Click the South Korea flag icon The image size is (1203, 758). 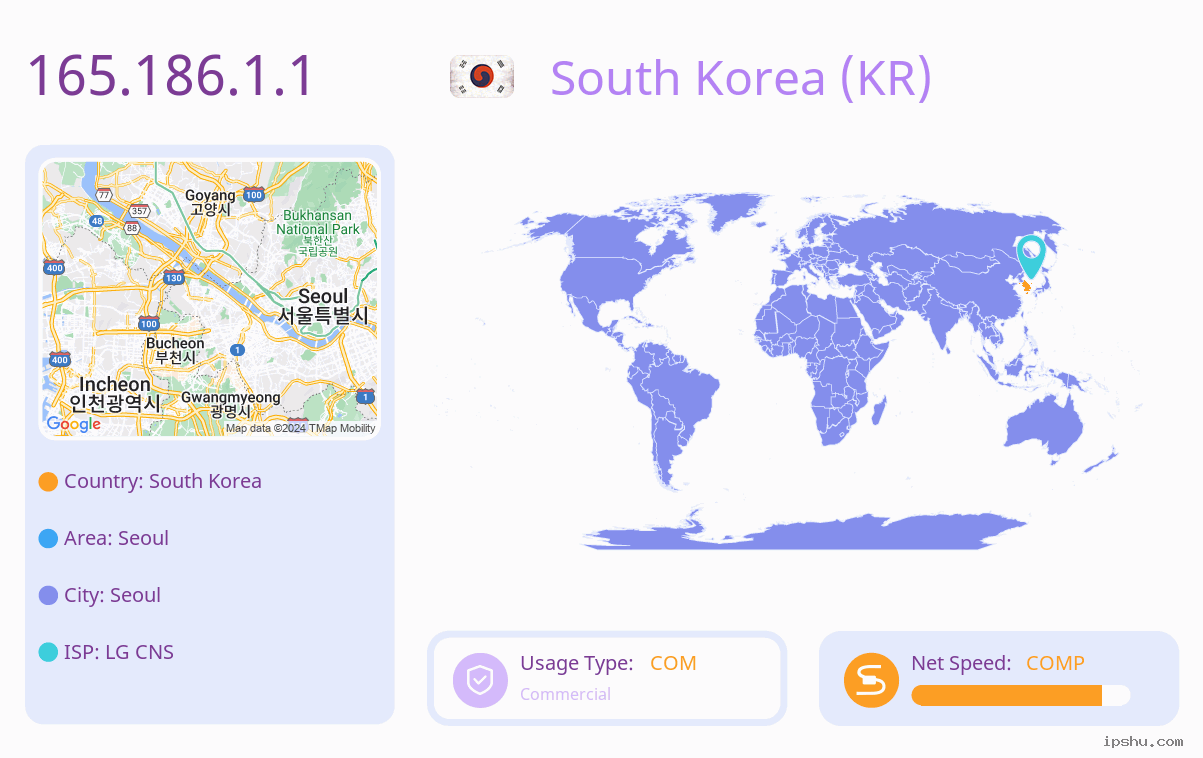pos(482,77)
